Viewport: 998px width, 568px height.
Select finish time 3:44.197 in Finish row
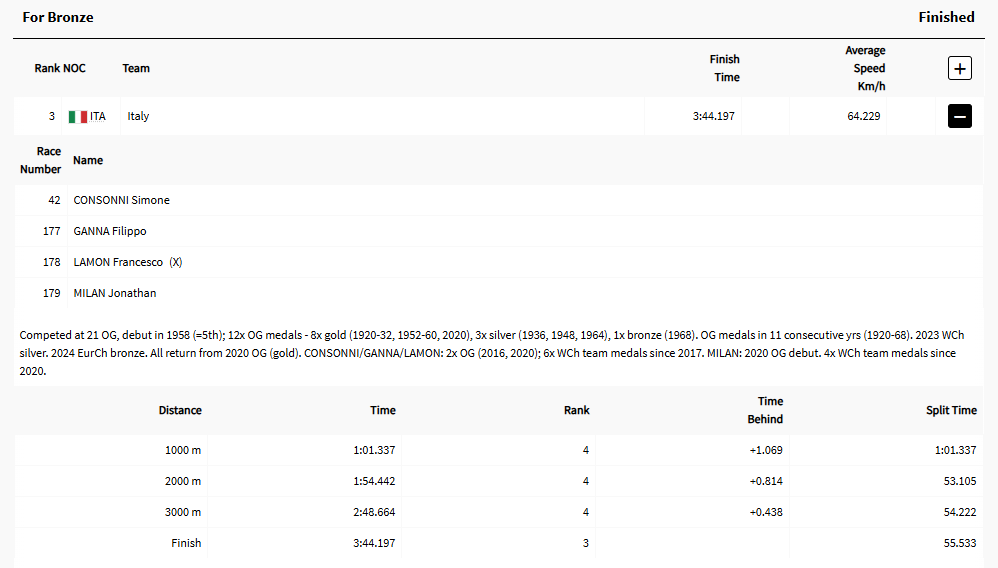(374, 543)
